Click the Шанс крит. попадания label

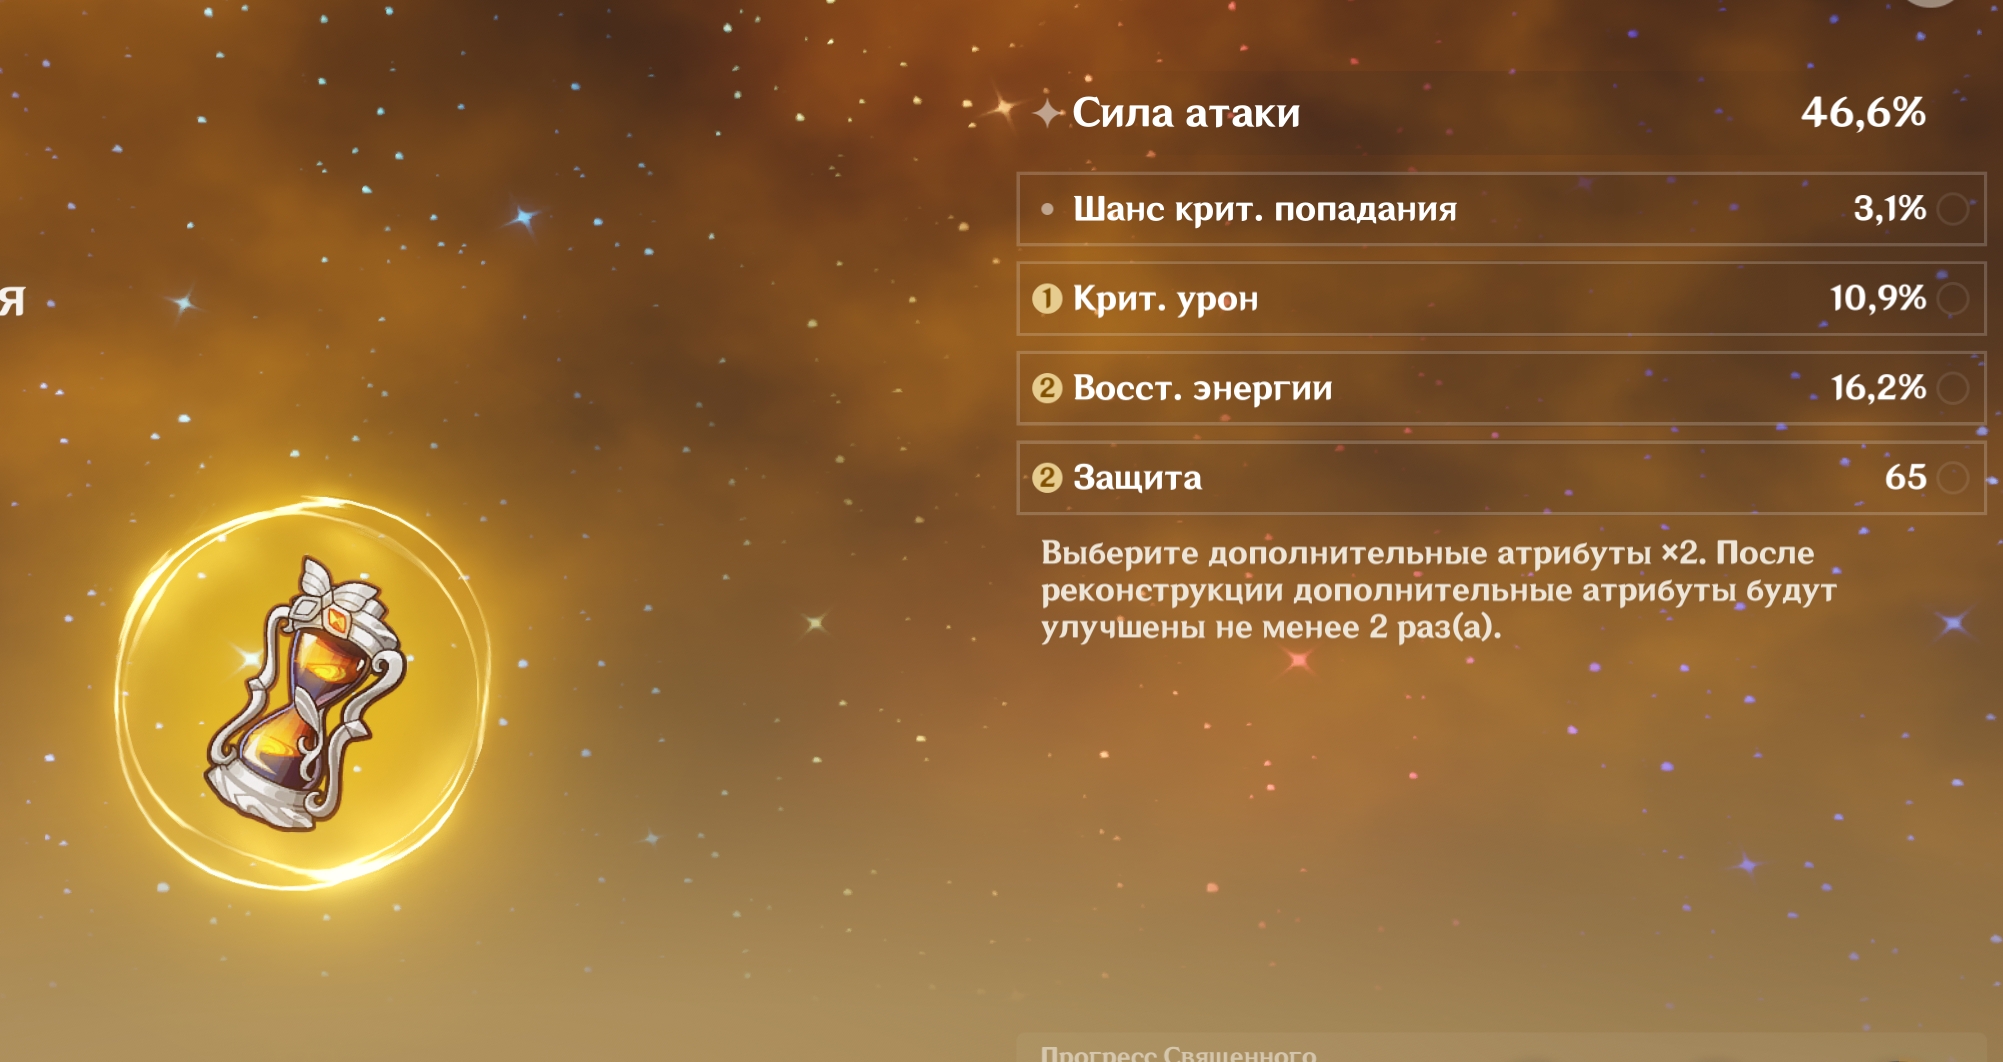1264,209
